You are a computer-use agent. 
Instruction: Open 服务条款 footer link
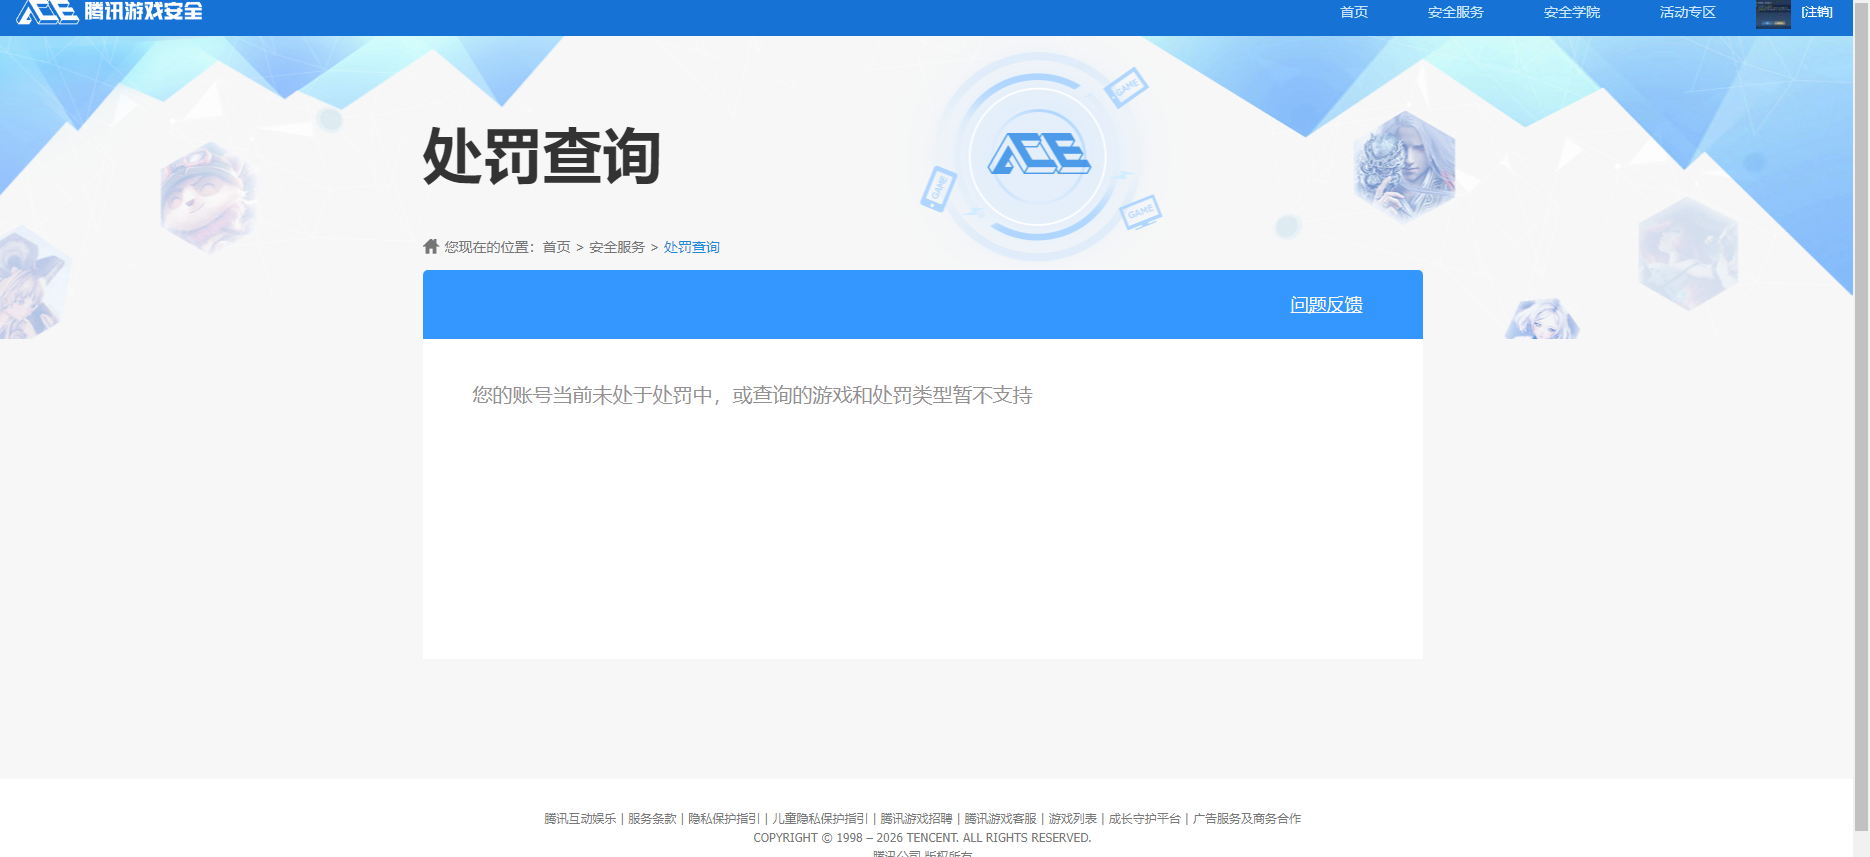pyautogui.click(x=652, y=818)
